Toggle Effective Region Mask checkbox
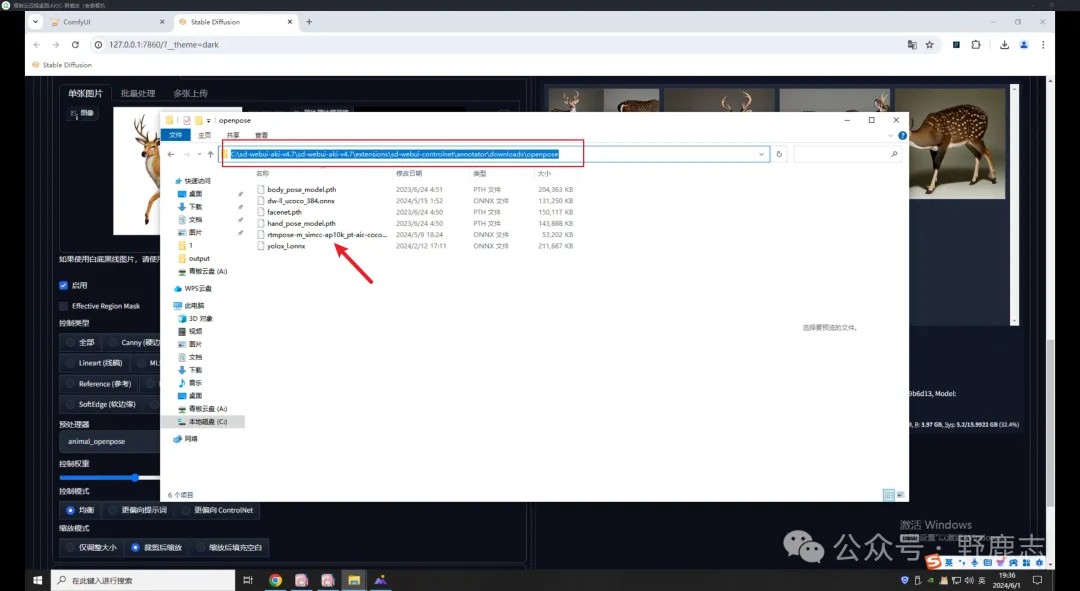Viewport: 1080px width, 591px height. point(63,306)
